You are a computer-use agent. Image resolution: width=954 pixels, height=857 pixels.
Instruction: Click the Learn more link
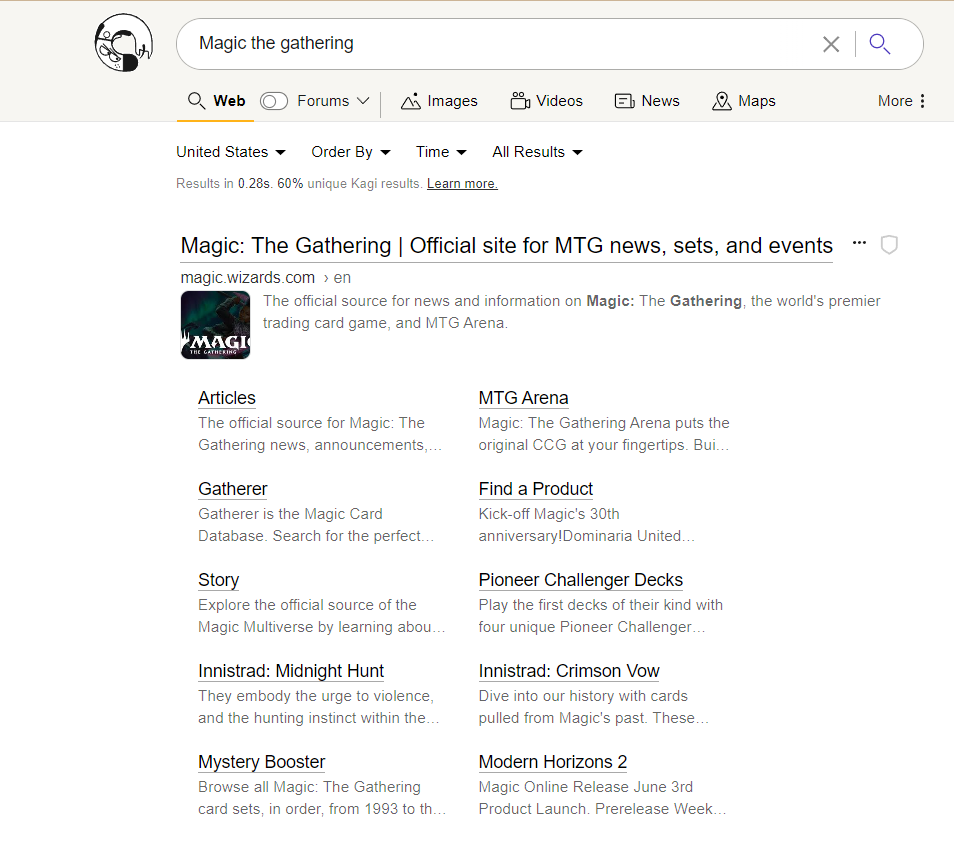coord(462,184)
